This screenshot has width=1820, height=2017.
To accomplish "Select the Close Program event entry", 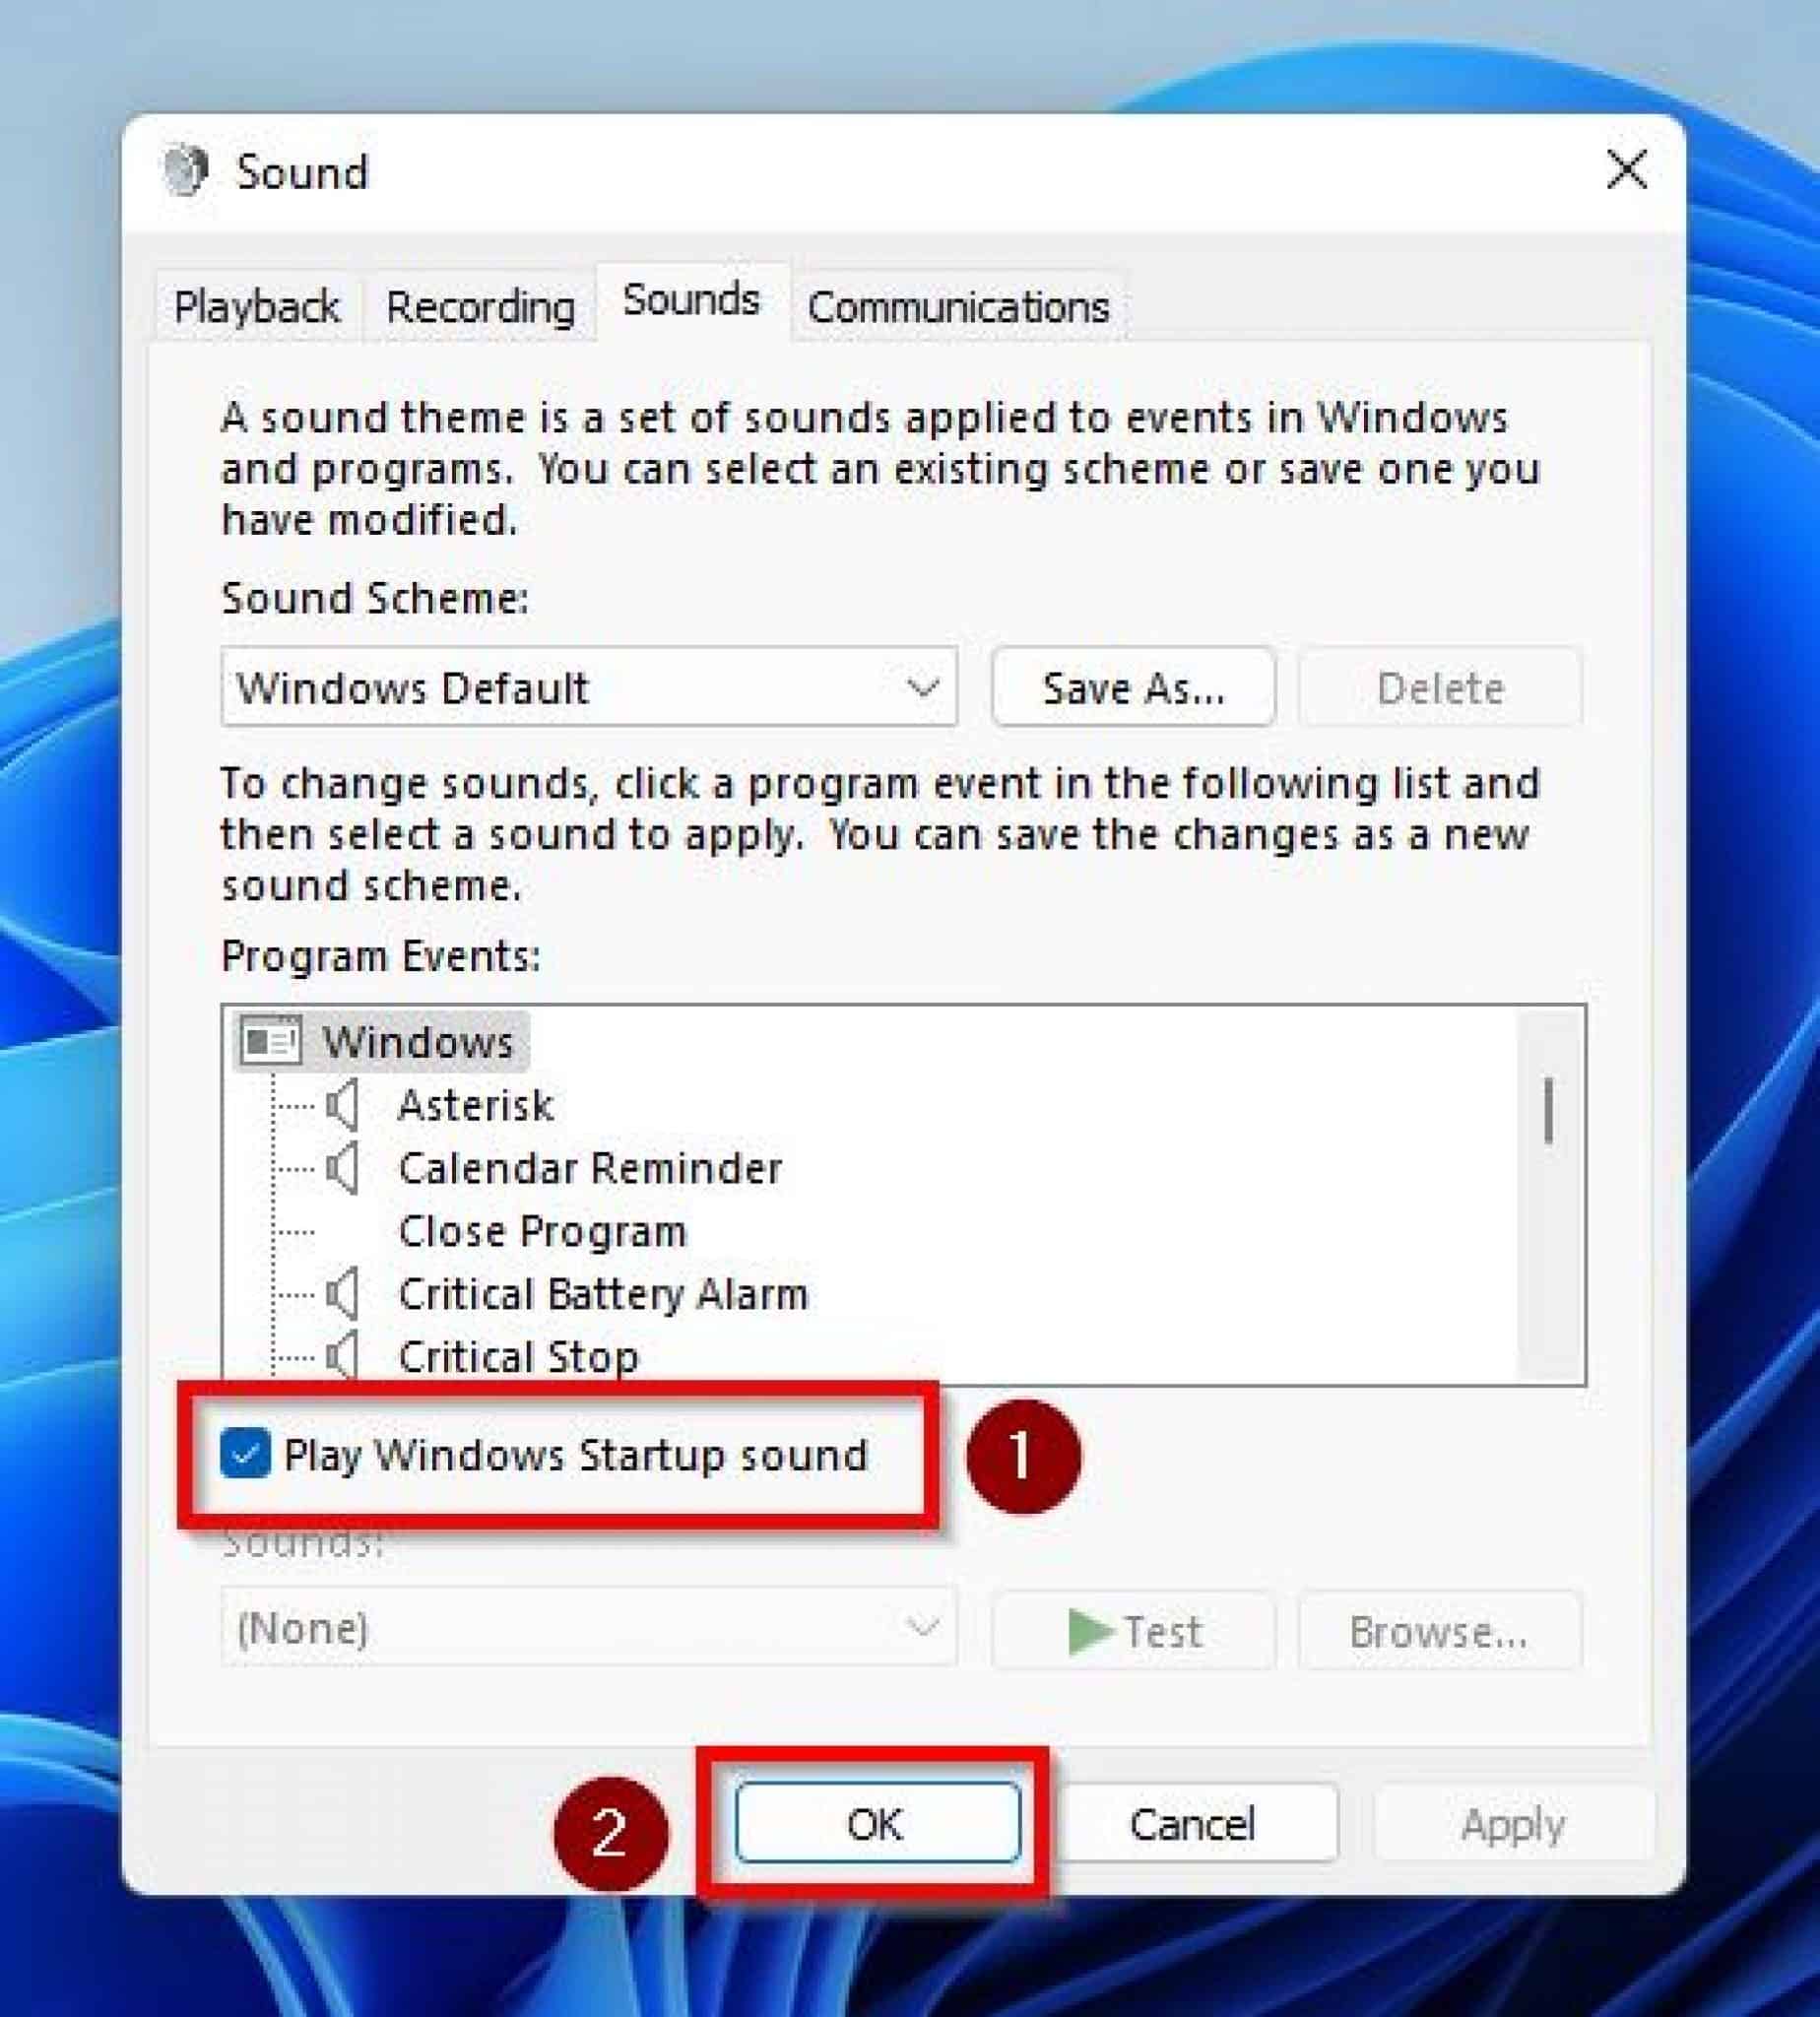I will point(545,1232).
